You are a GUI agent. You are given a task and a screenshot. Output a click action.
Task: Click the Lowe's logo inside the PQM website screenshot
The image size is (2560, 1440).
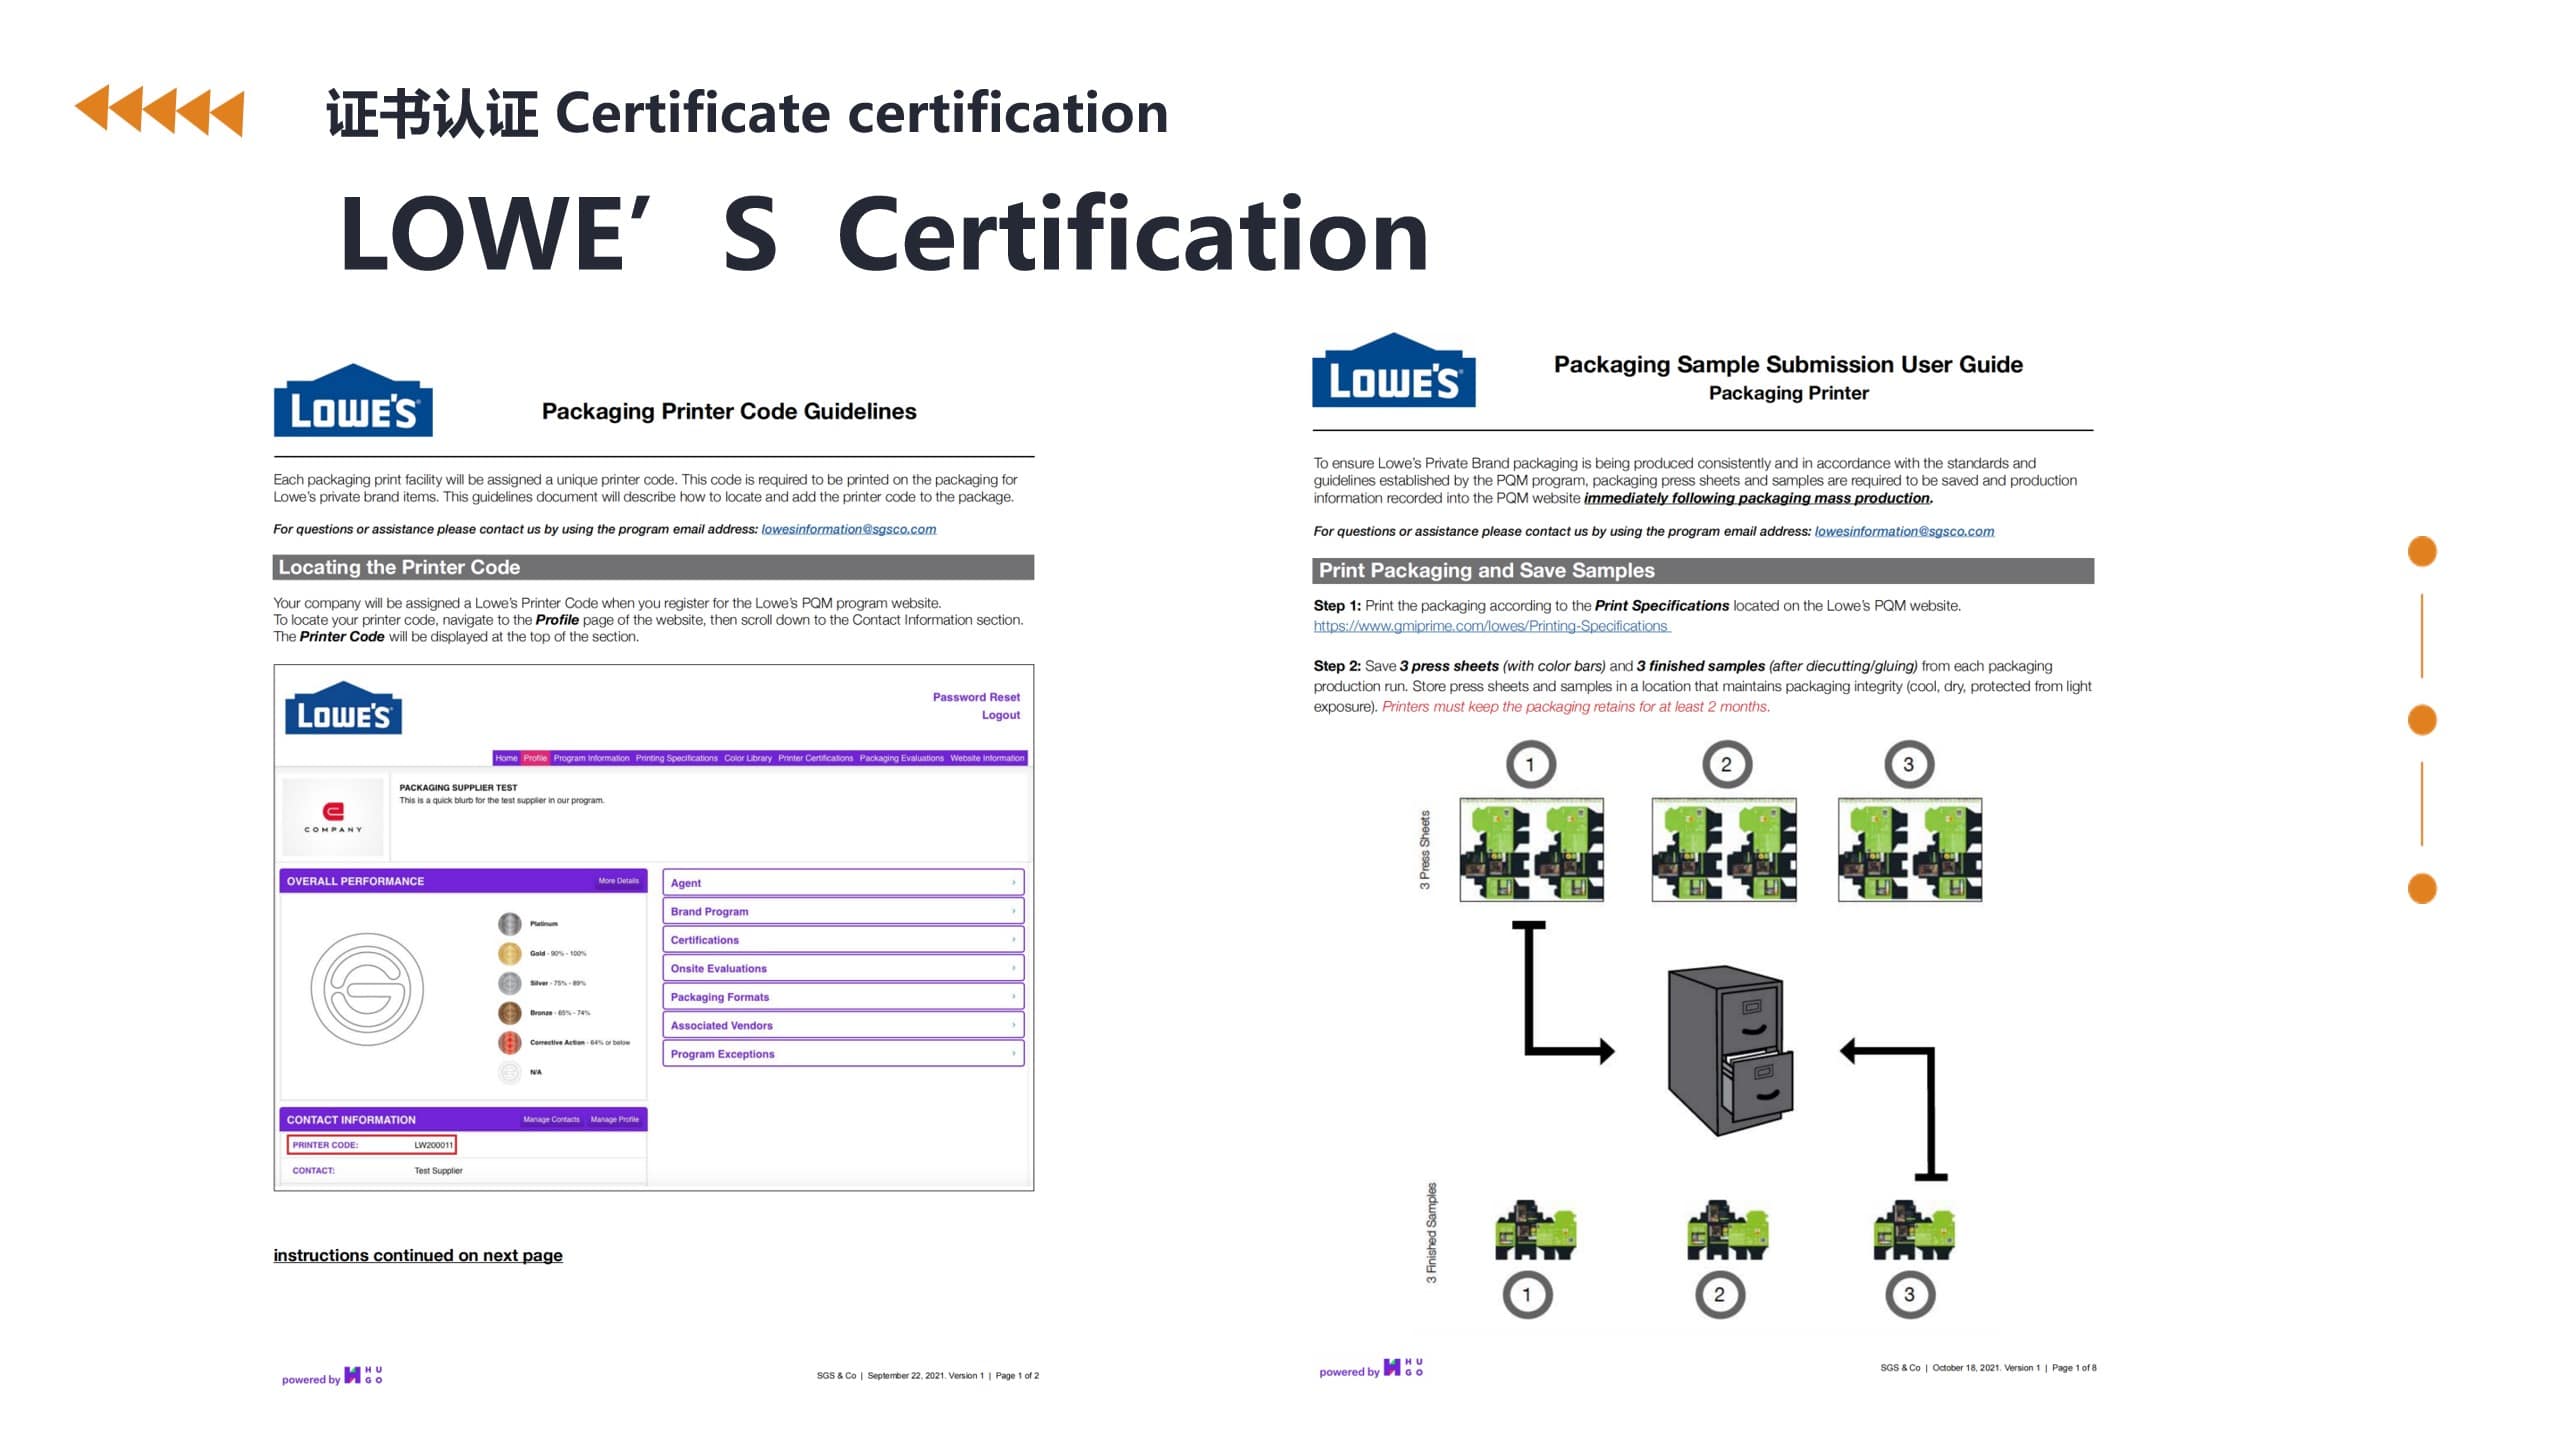point(343,708)
